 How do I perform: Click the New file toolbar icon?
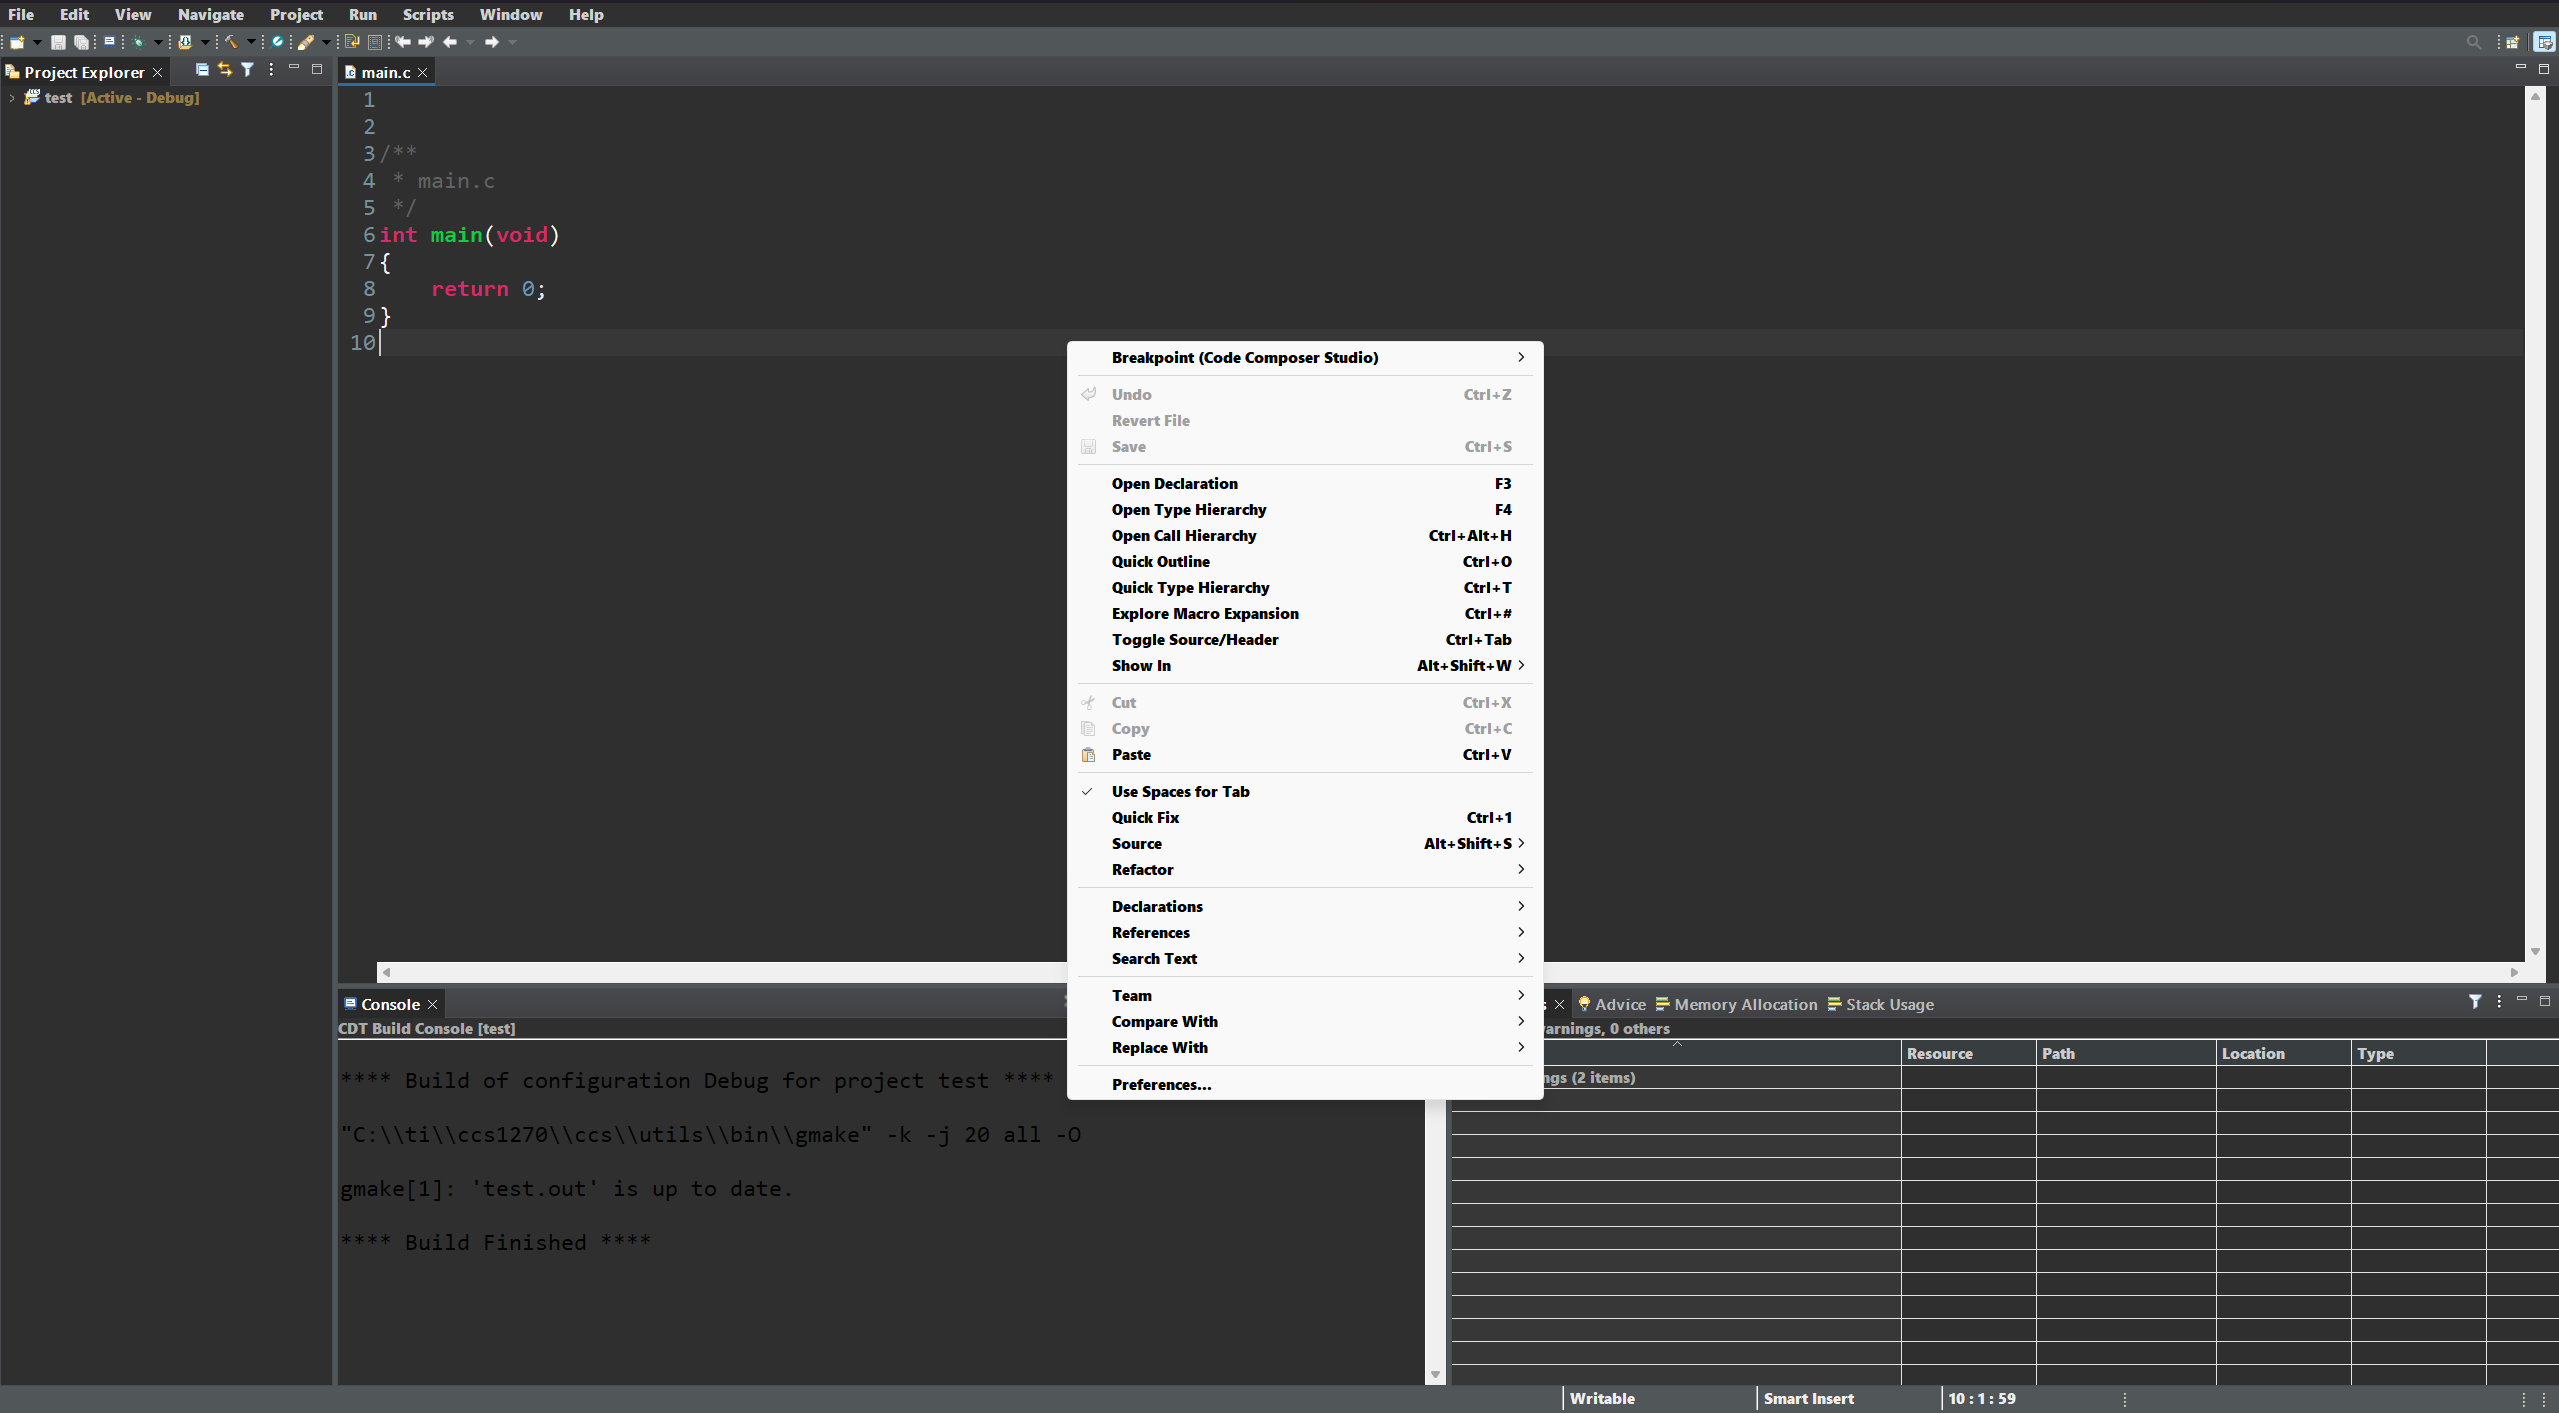(17, 42)
